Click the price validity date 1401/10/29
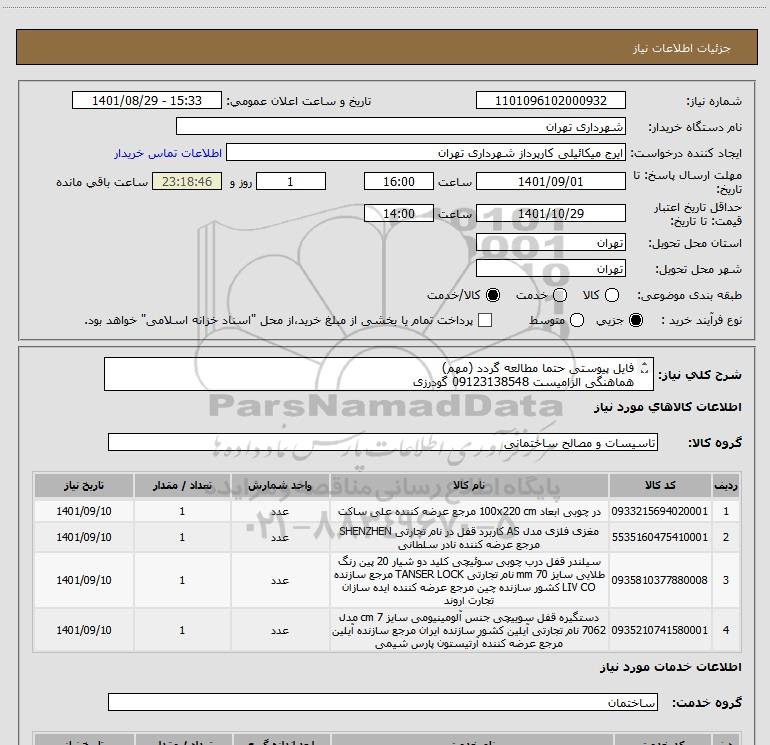Image resolution: width=770 pixels, height=745 pixels. pos(550,214)
